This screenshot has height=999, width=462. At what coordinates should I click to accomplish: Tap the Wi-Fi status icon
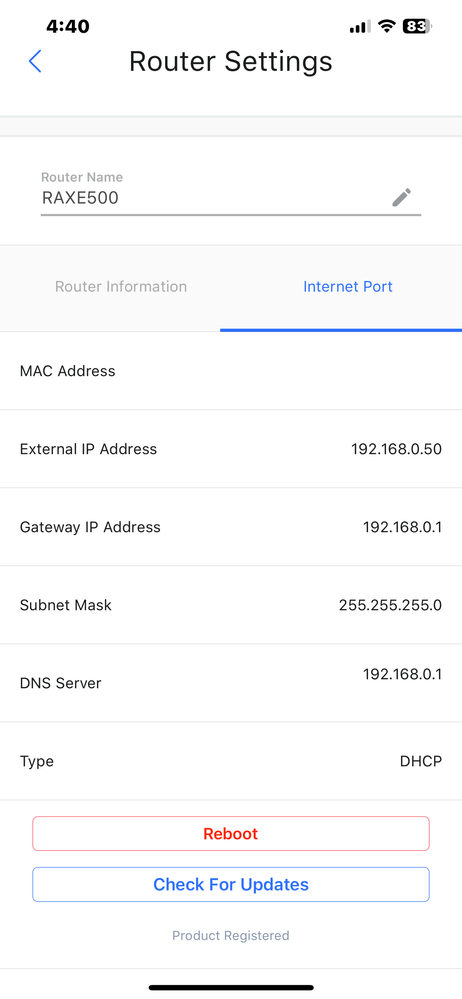click(386, 26)
